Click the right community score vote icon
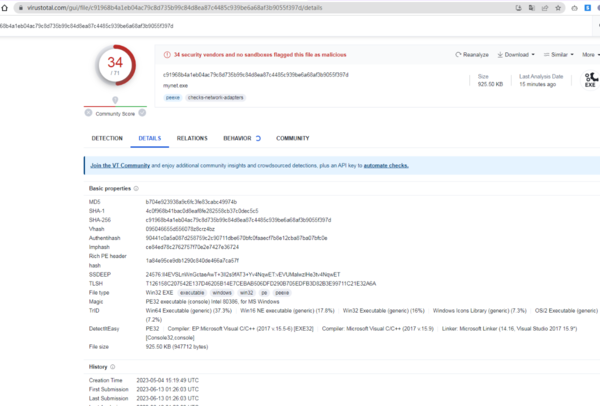Viewport: 600px width, 406px height. point(142,113)
